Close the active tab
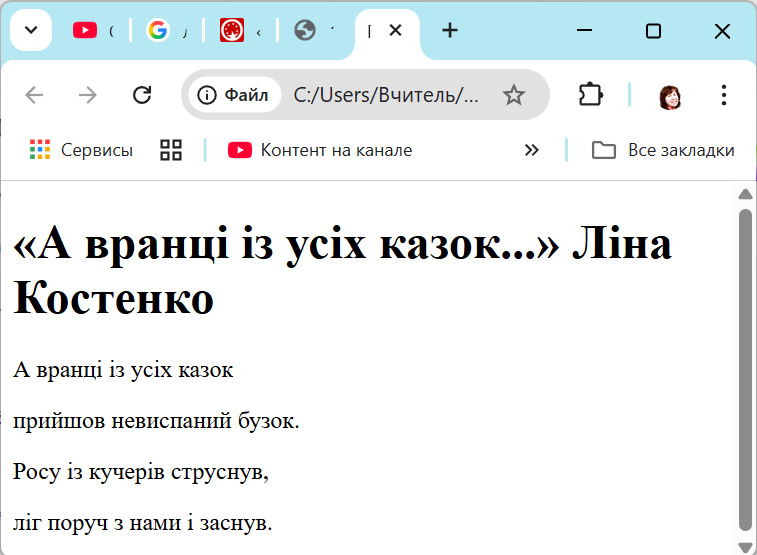The image size is (757, 555). click(395, 31)
